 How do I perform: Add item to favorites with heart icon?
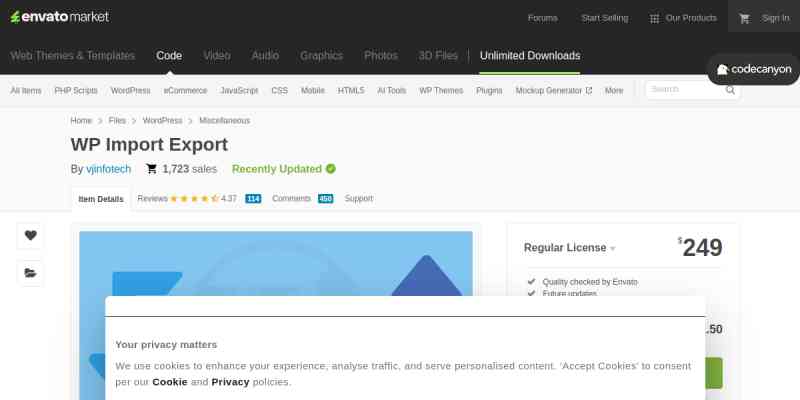pyautogui.click(x=31, y=235)
